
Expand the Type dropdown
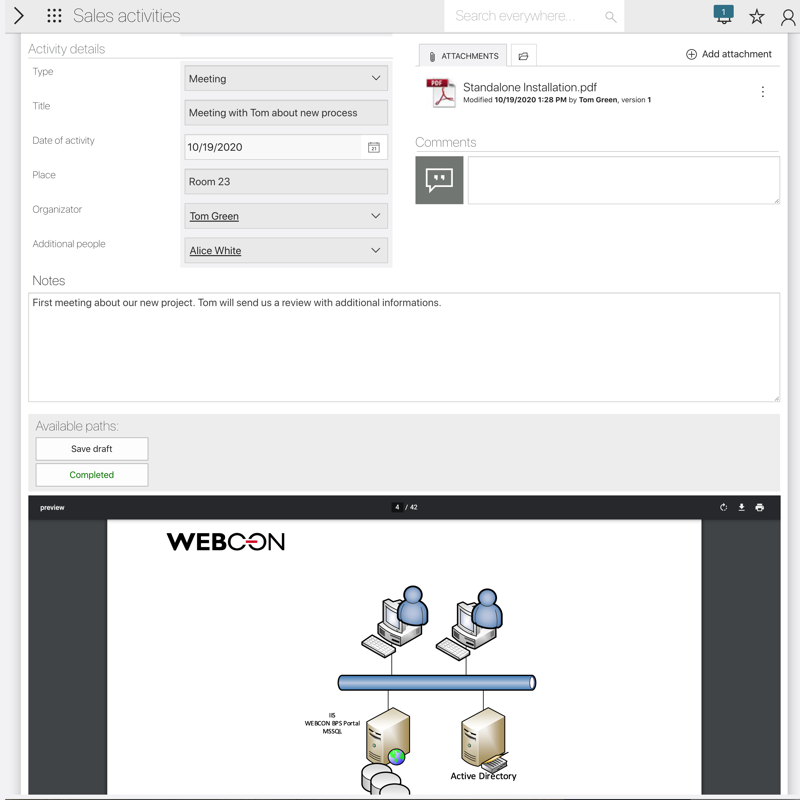pyautogui.click(x=376, y=78)
